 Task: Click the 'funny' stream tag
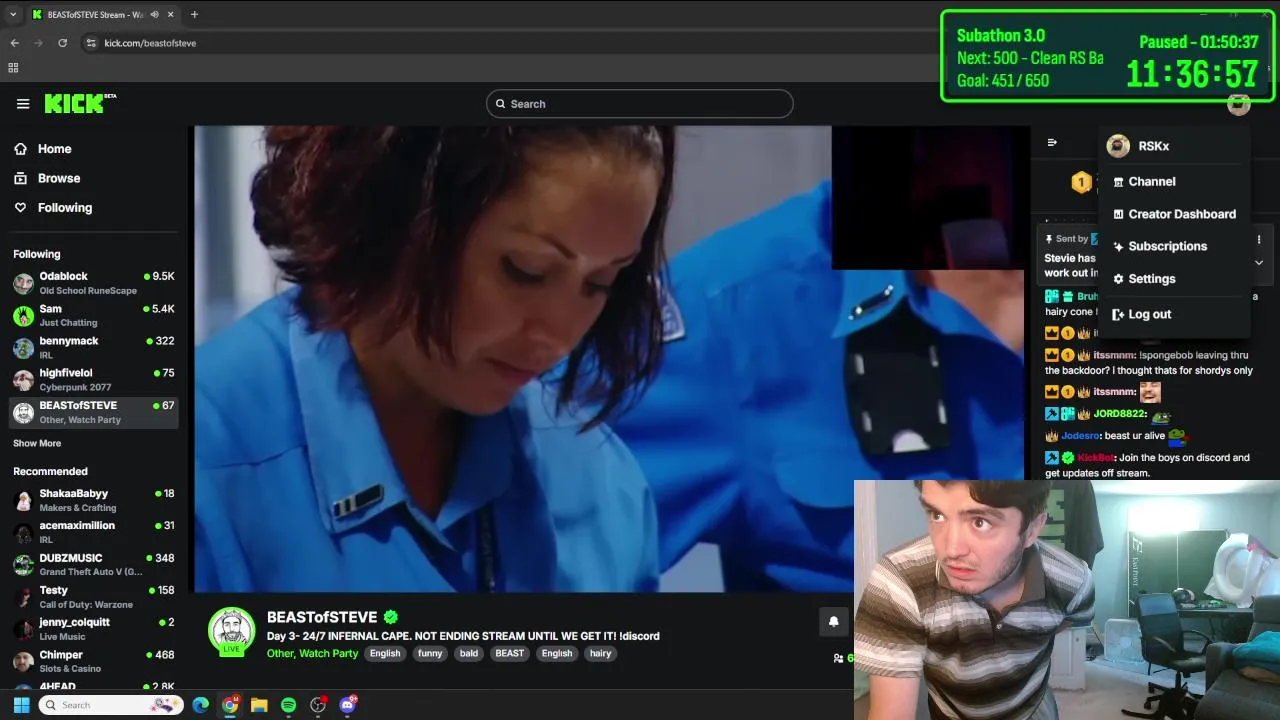430,653
